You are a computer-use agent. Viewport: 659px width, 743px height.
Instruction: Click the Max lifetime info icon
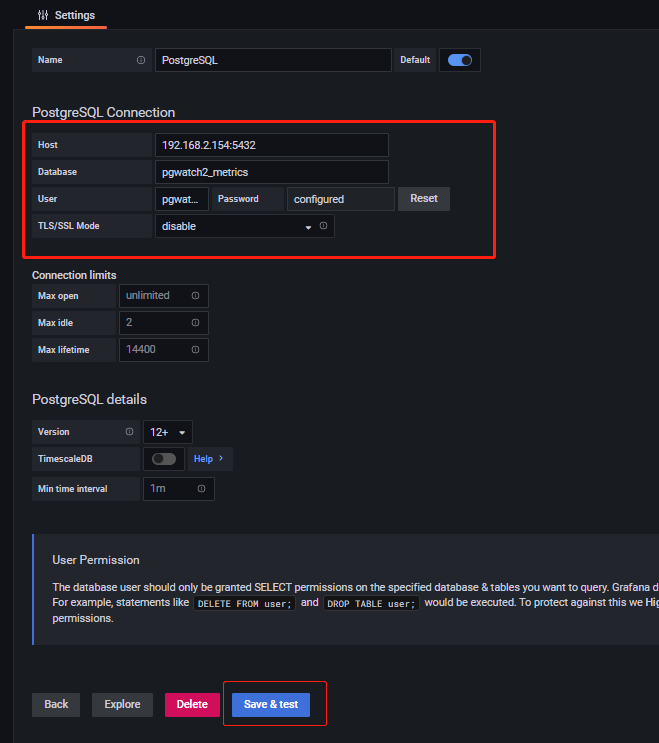click(195, 350)
